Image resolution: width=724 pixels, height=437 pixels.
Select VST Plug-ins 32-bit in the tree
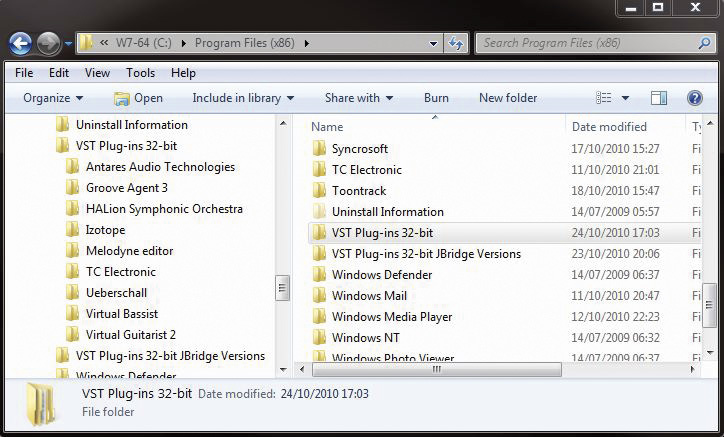pyautogui.click(x=126, y=146)
